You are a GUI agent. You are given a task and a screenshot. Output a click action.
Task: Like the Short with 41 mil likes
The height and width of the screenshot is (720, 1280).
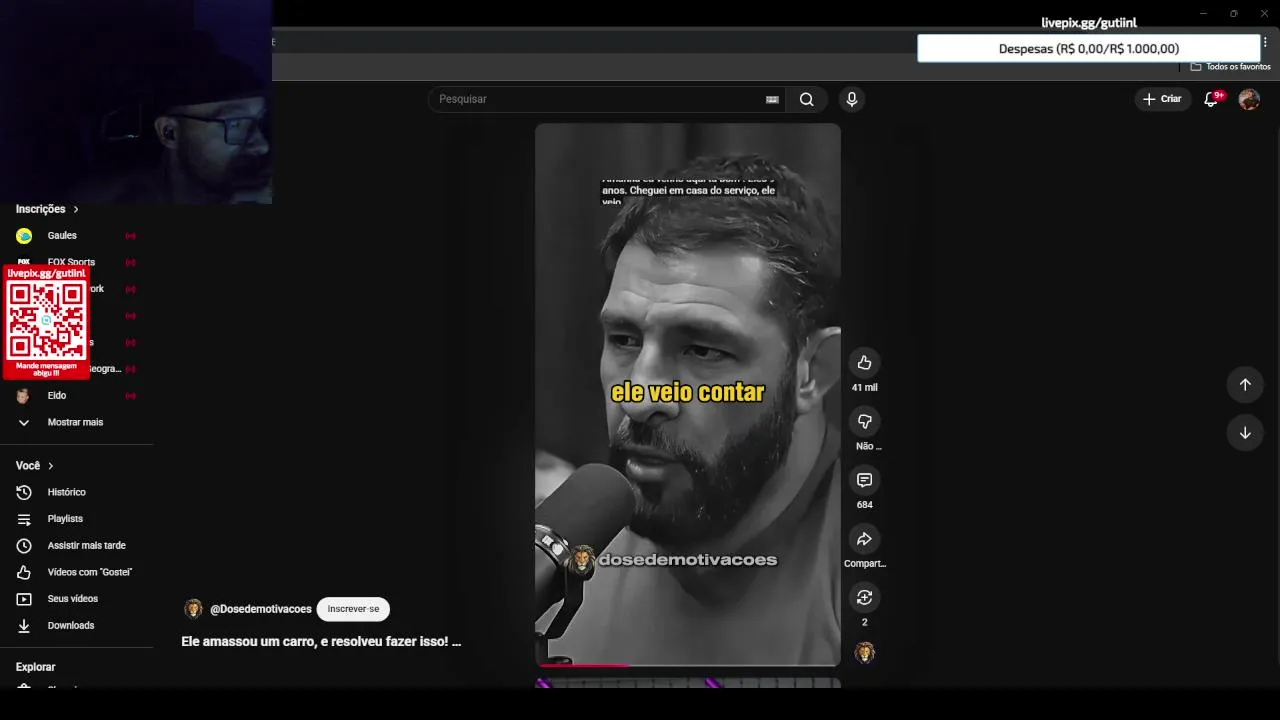pyautogui.click(x=864, y=363)
